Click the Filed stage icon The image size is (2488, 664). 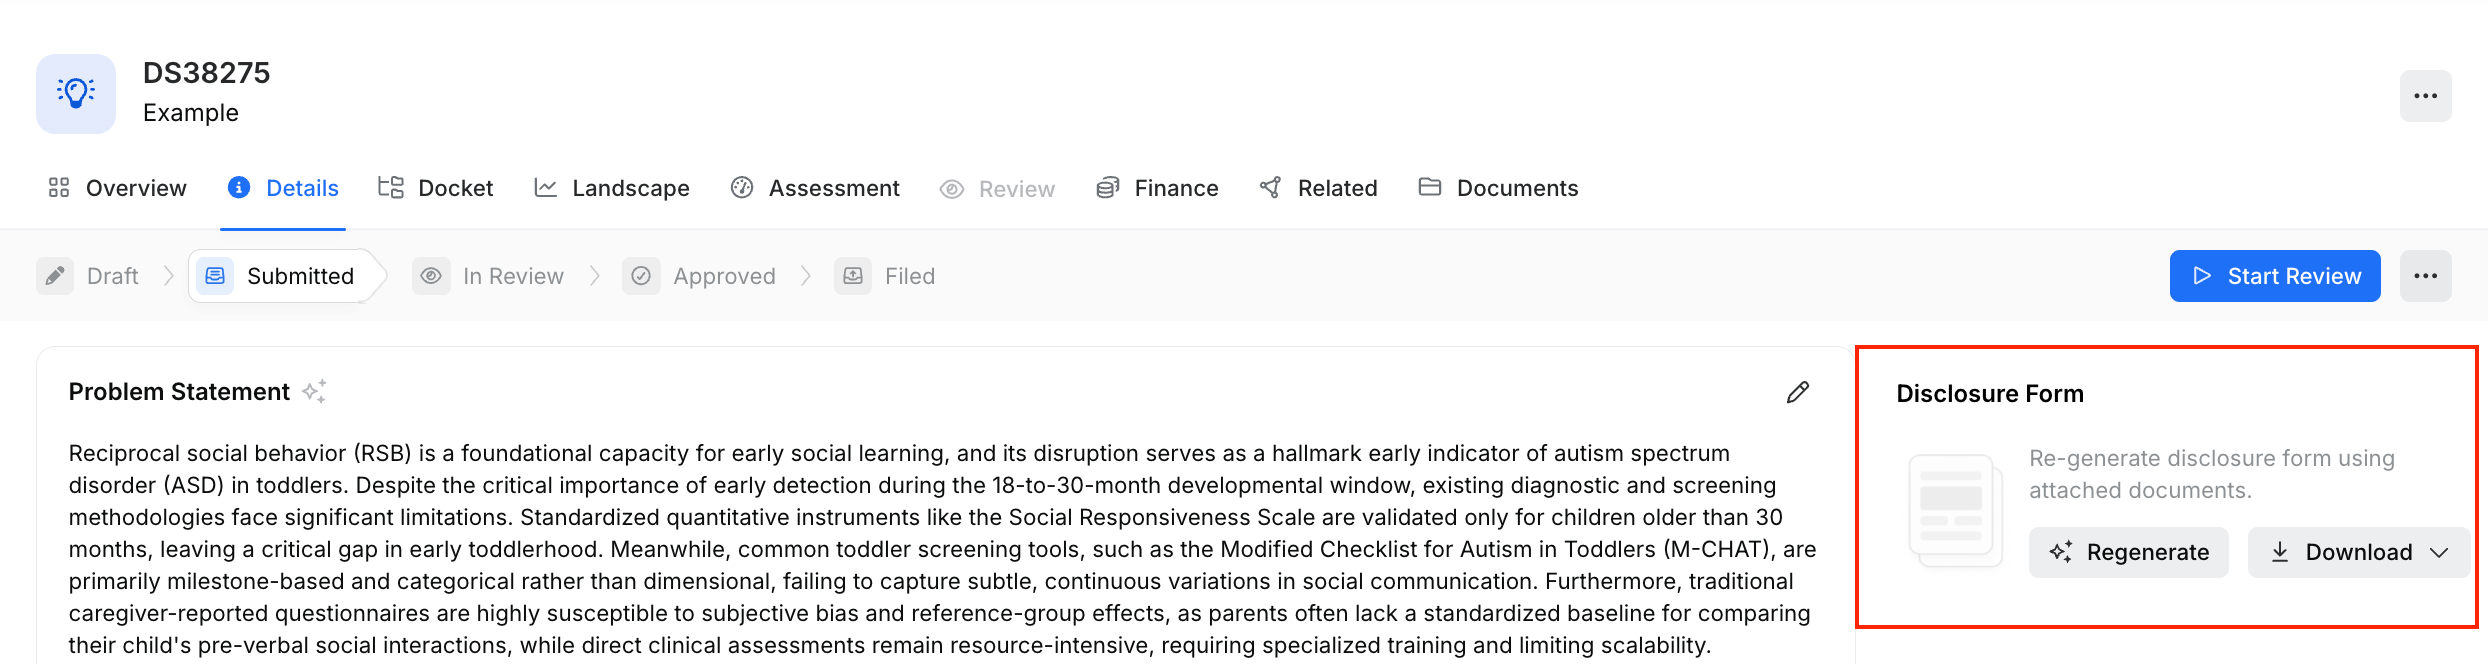coord(853,276)
